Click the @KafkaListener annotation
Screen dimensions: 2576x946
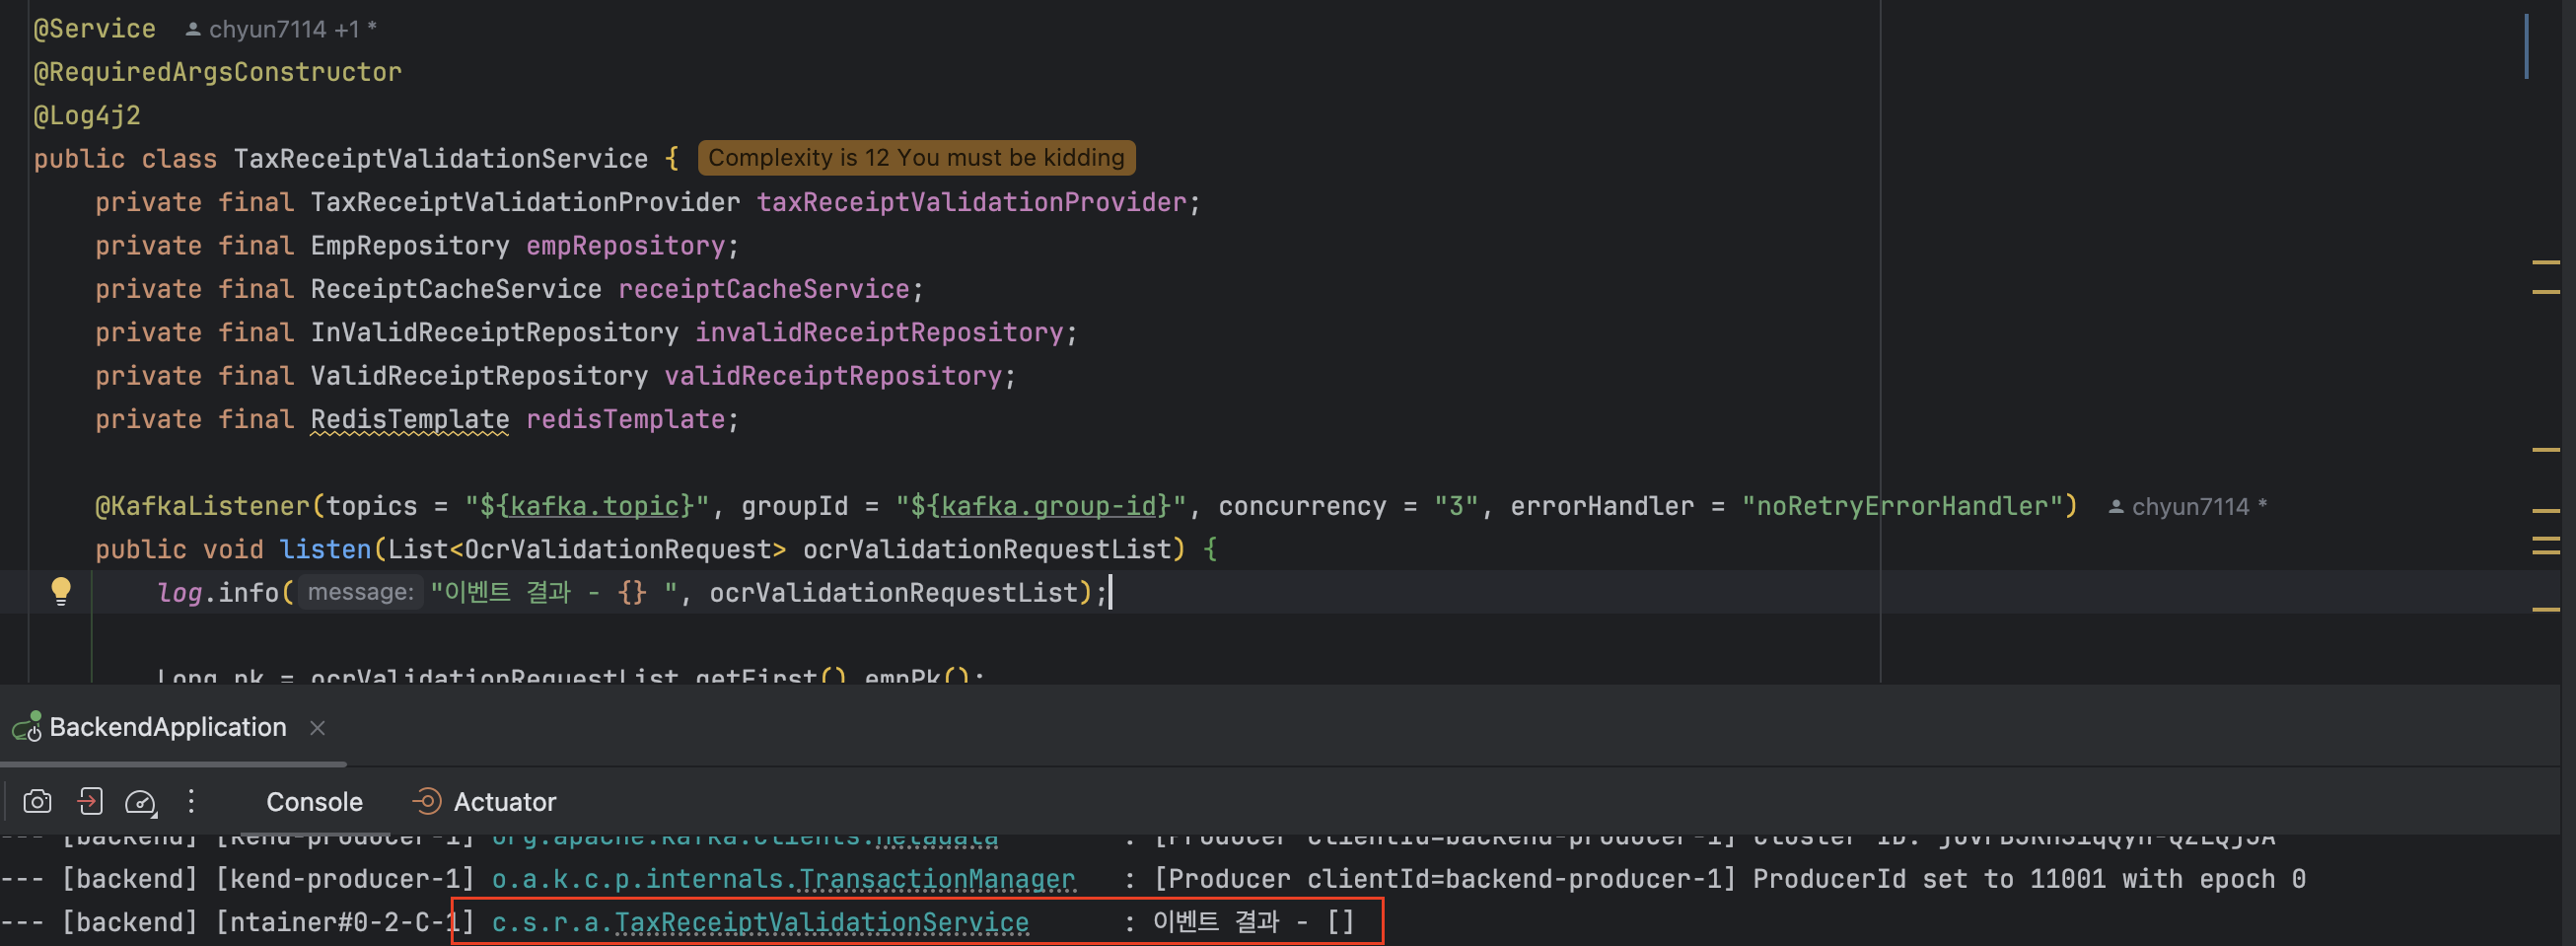point(203,506)
